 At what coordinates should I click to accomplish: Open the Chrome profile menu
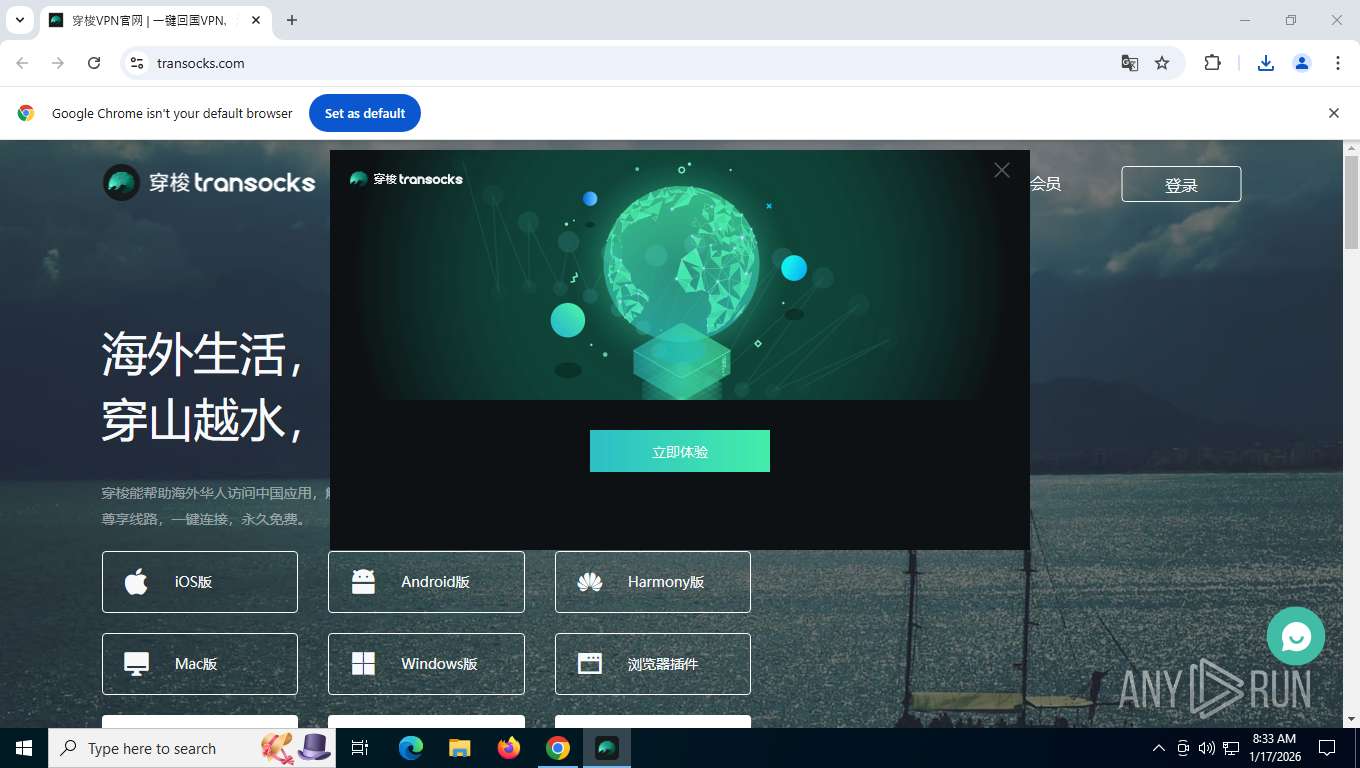click(x=1302, y=63)
